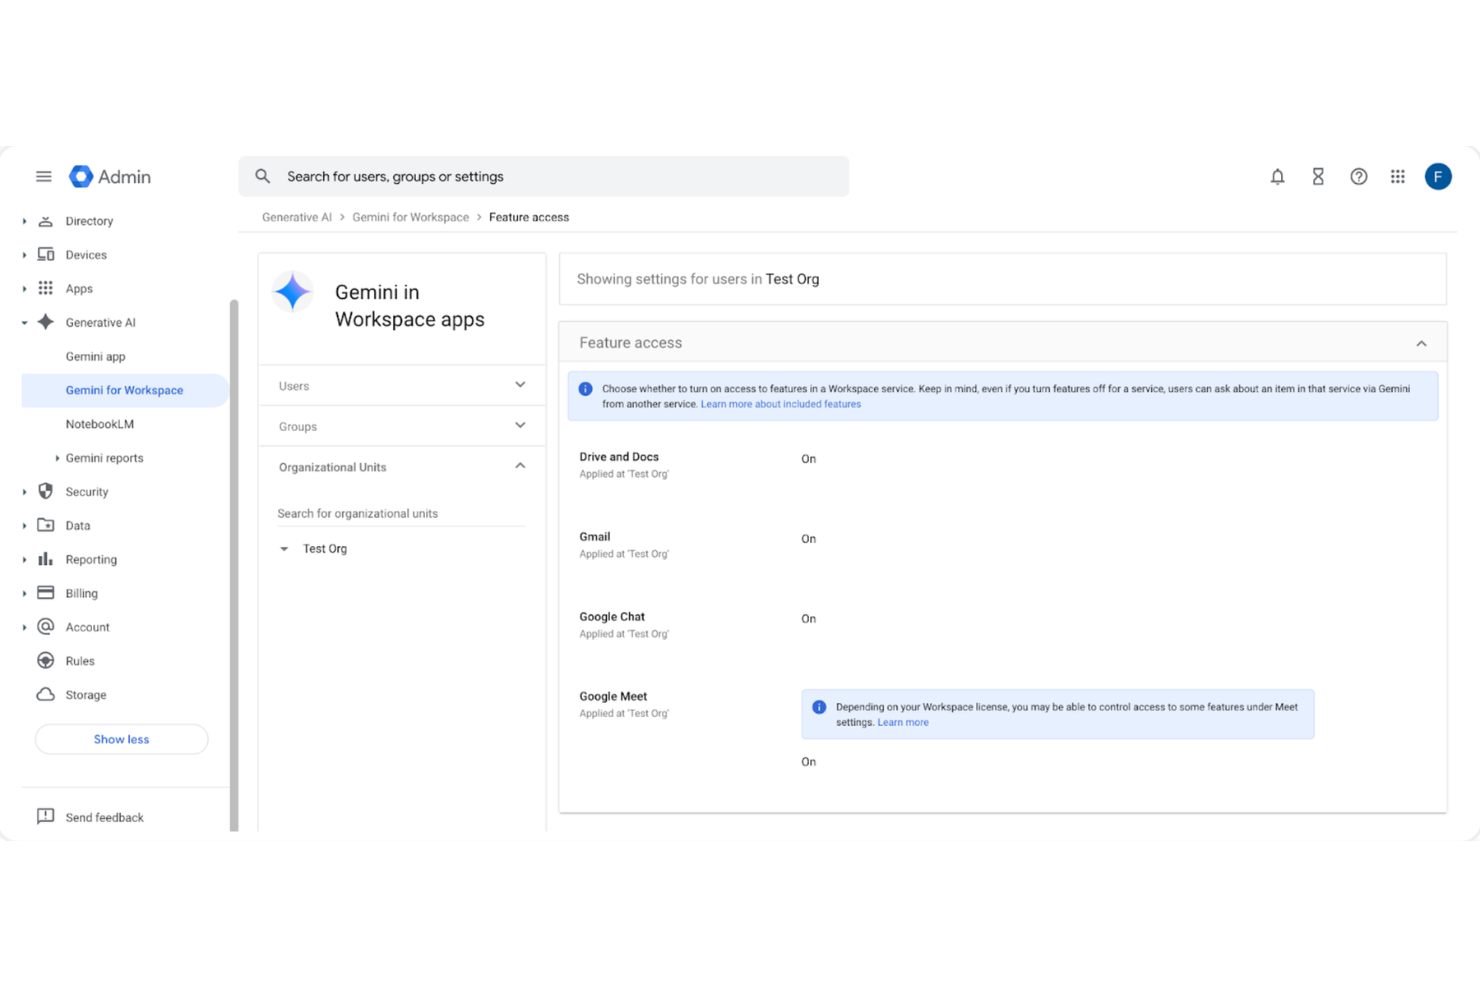Click the Data folder icon
The image size is (1480, 987).
(46, 525)
